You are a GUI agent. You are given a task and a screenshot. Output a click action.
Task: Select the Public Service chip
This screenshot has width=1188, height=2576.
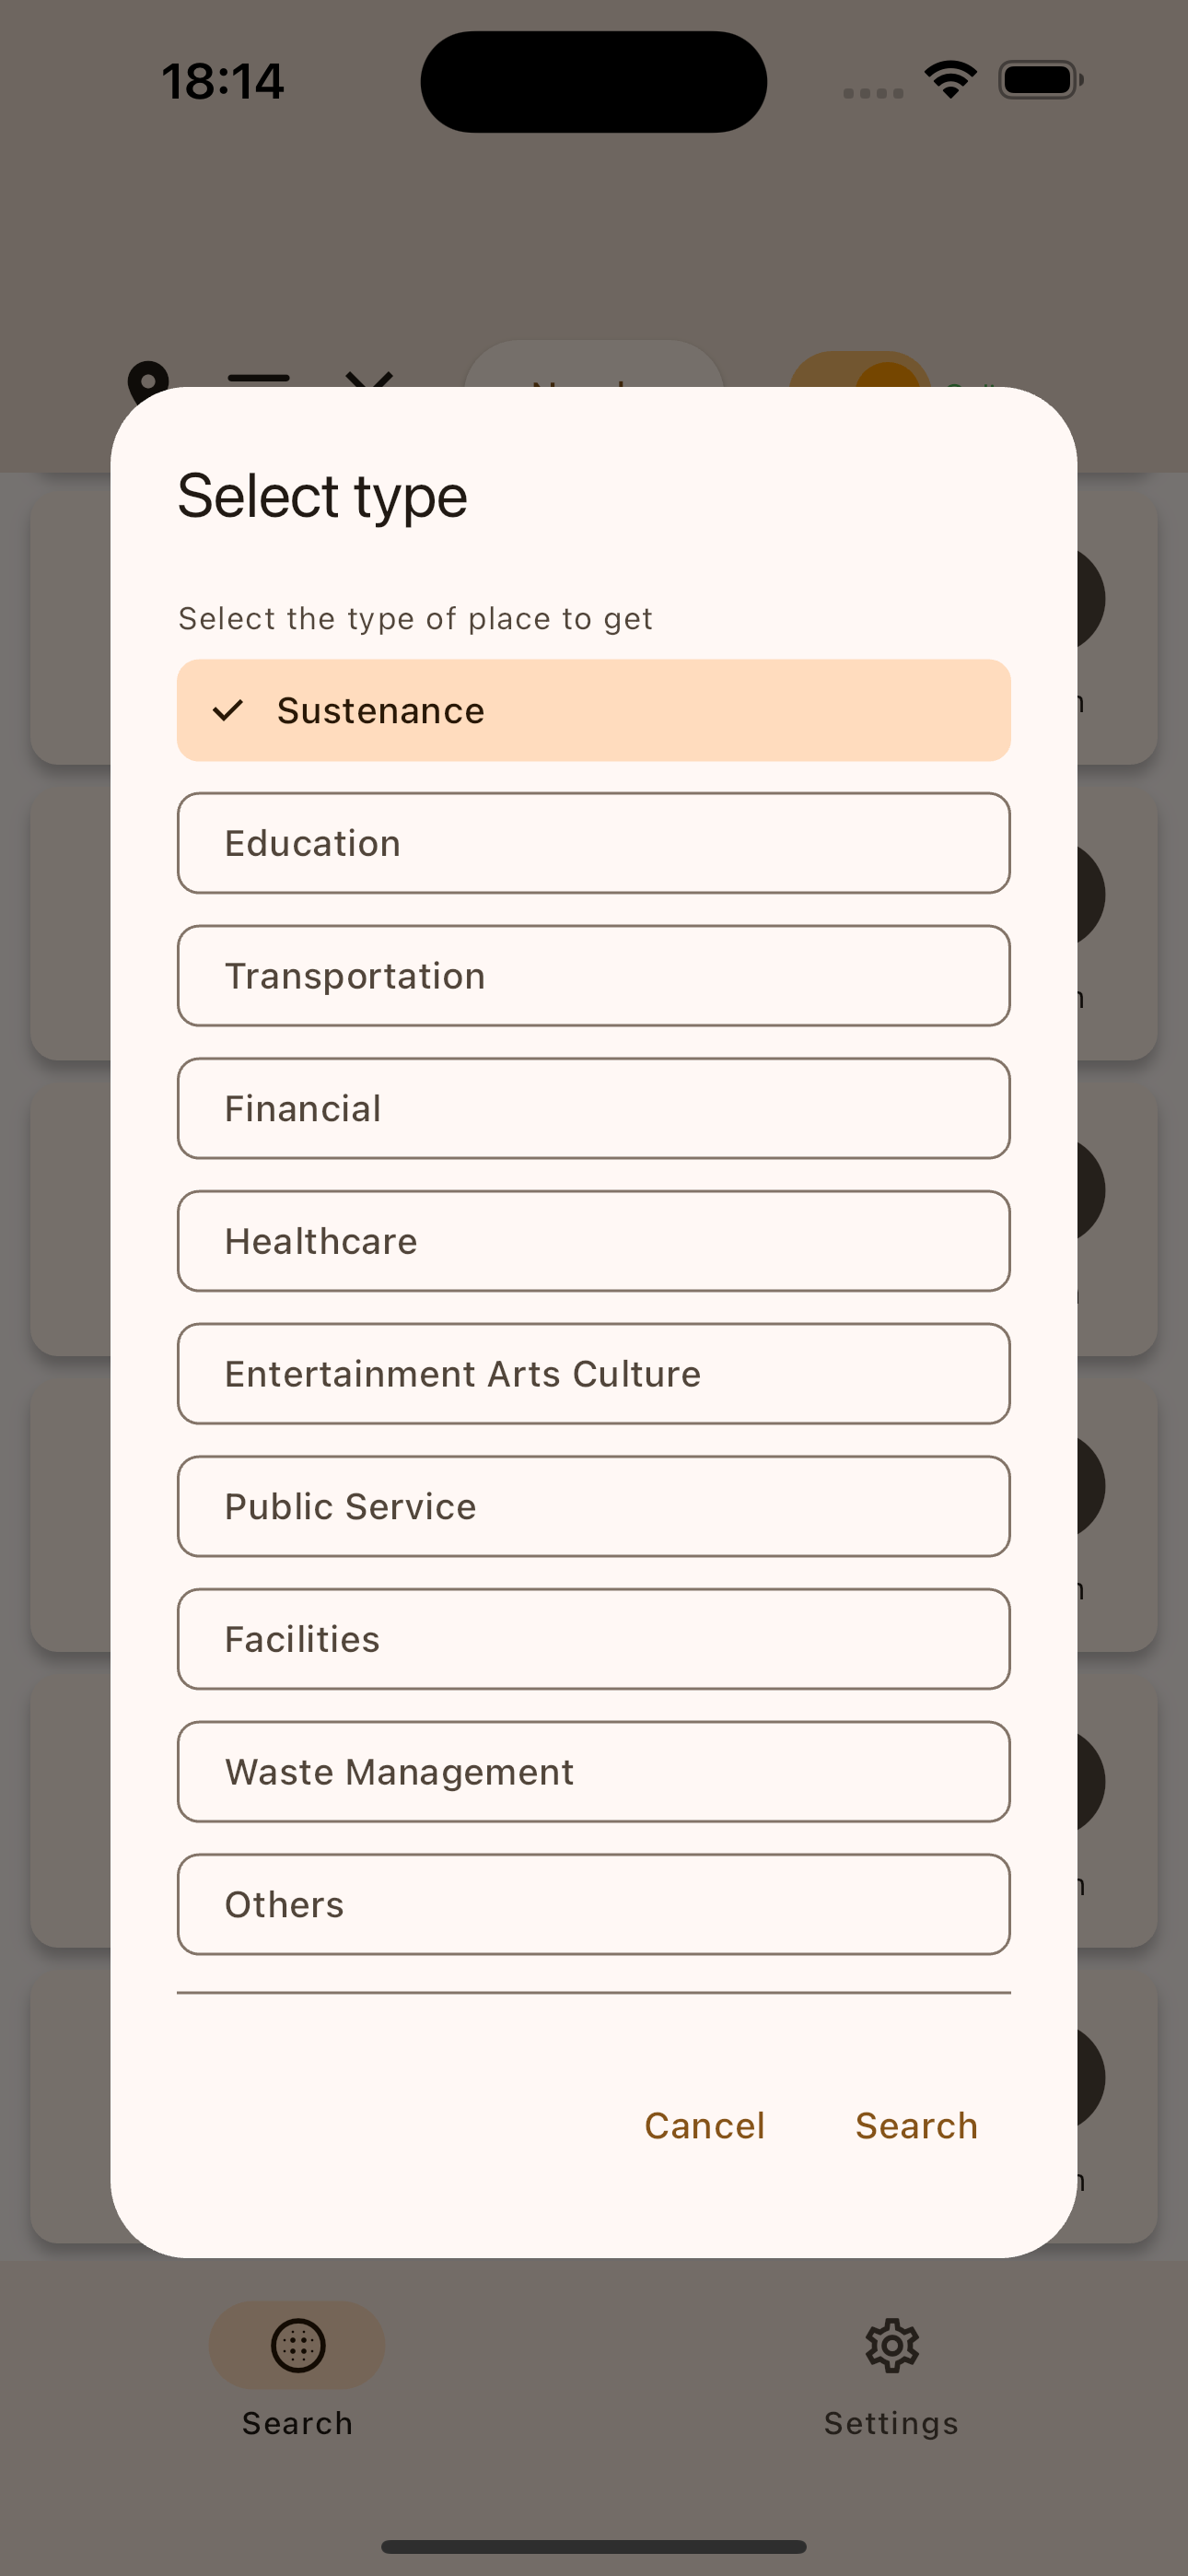(x=593, y=1506)
